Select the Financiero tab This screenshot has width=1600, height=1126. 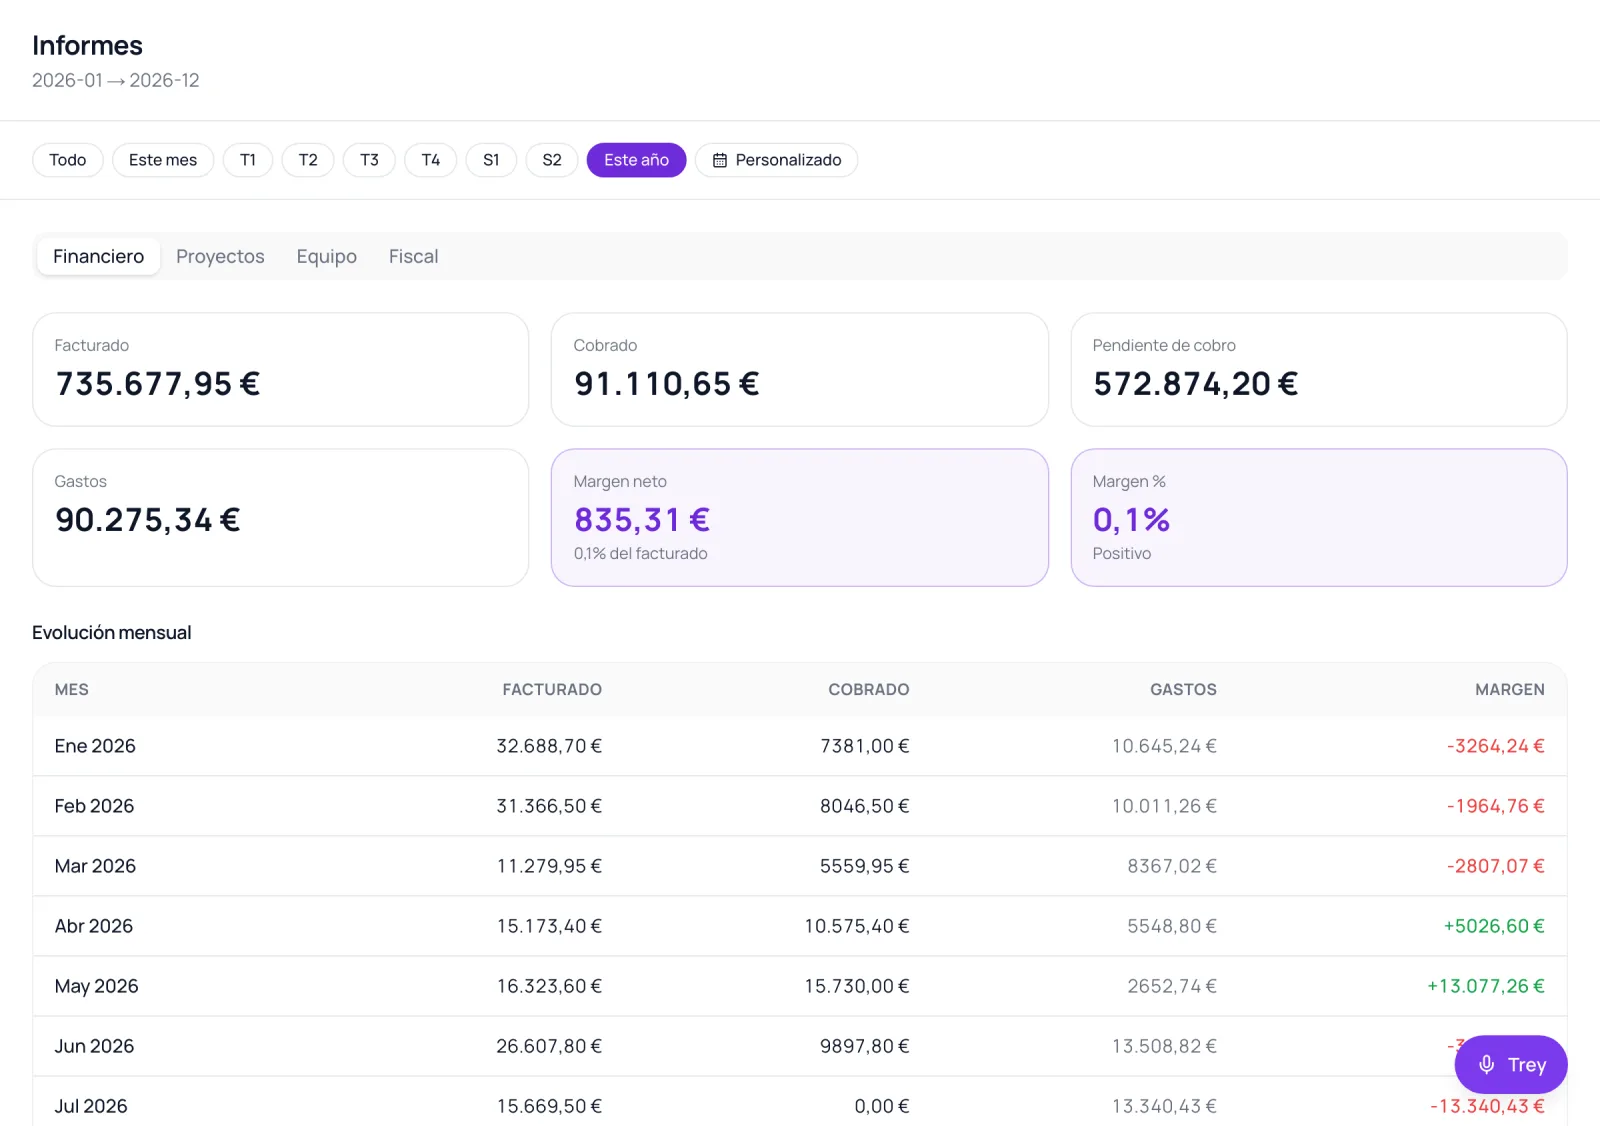99,257
